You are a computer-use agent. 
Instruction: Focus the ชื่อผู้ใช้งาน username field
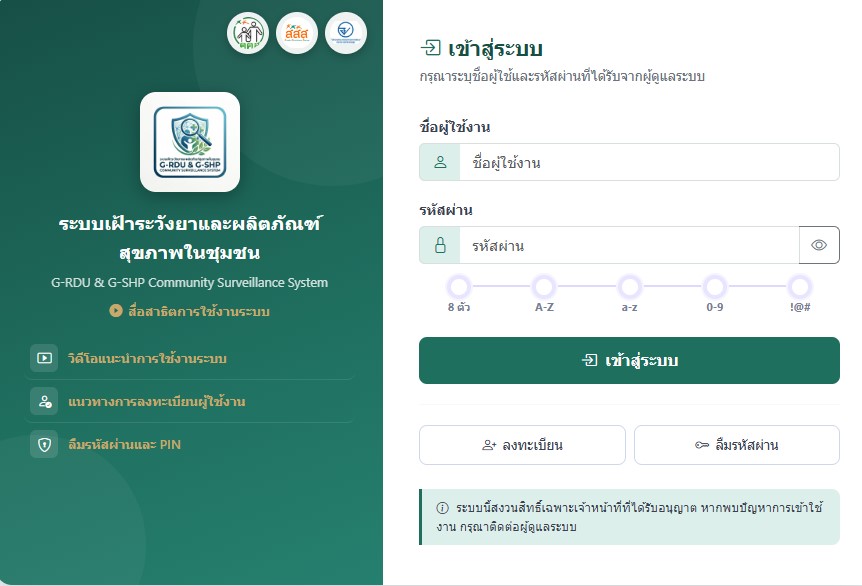click(649, 162)
